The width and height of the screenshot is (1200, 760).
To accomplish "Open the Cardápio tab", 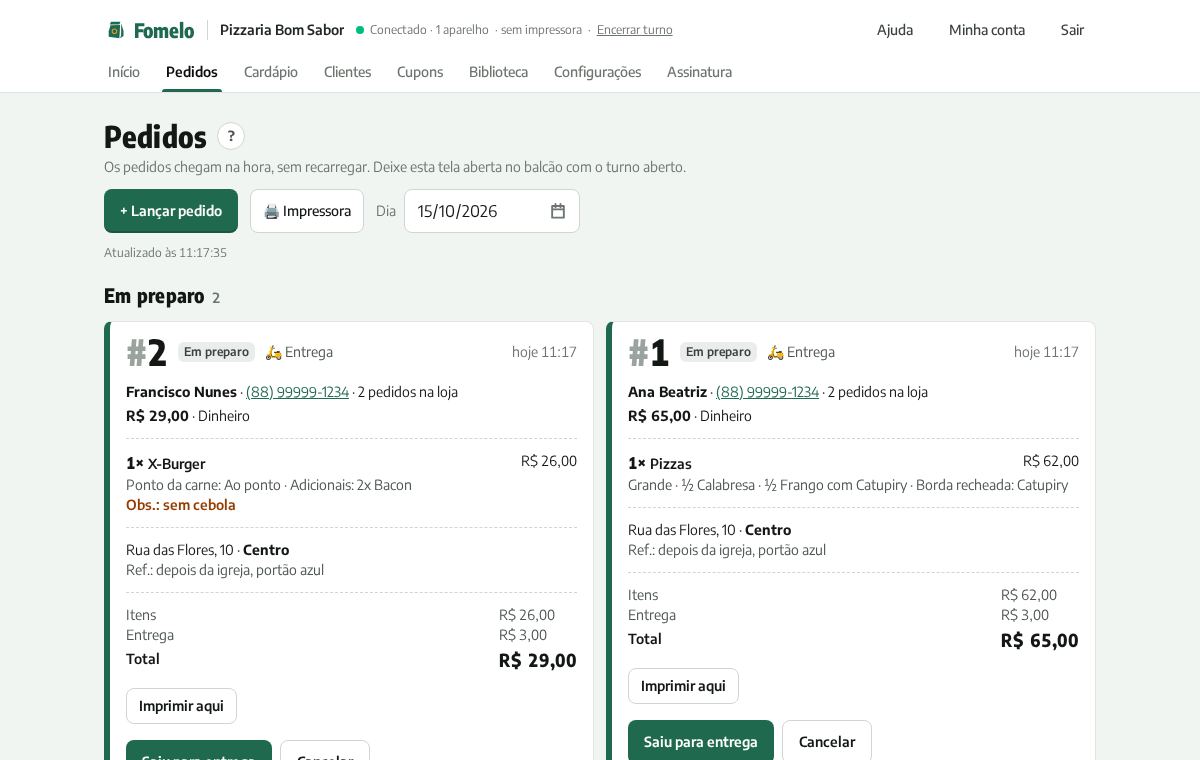I will [271, 72].
